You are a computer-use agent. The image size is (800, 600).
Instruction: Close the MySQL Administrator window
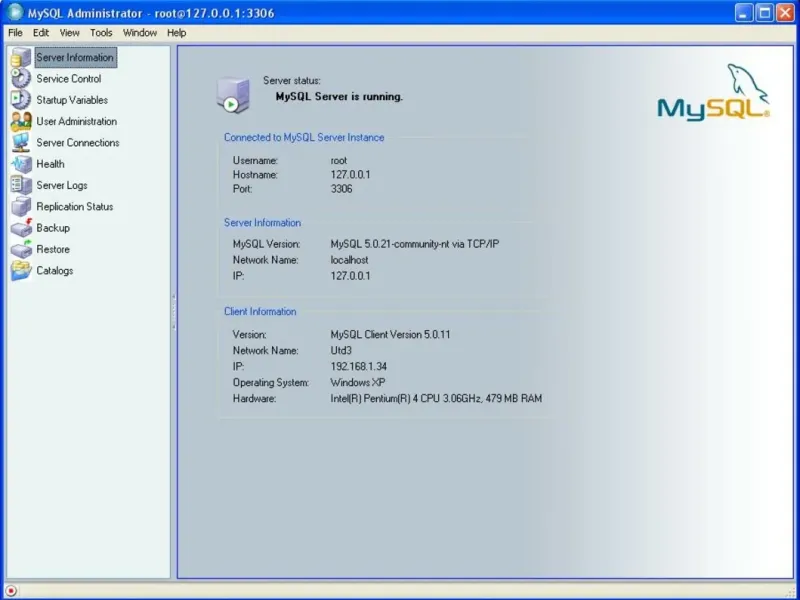click(x=785, y=13)
